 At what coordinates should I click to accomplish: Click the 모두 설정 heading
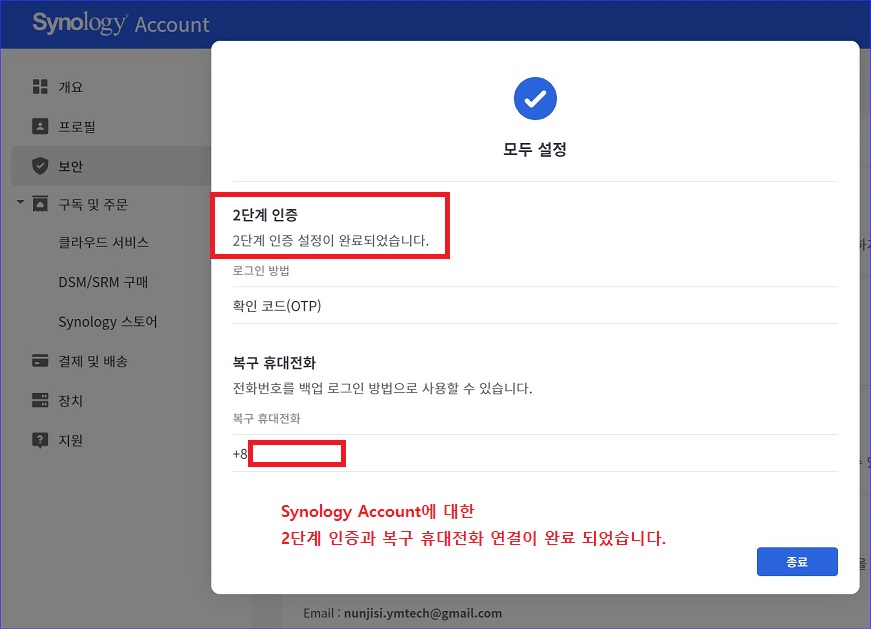(534, 149)
